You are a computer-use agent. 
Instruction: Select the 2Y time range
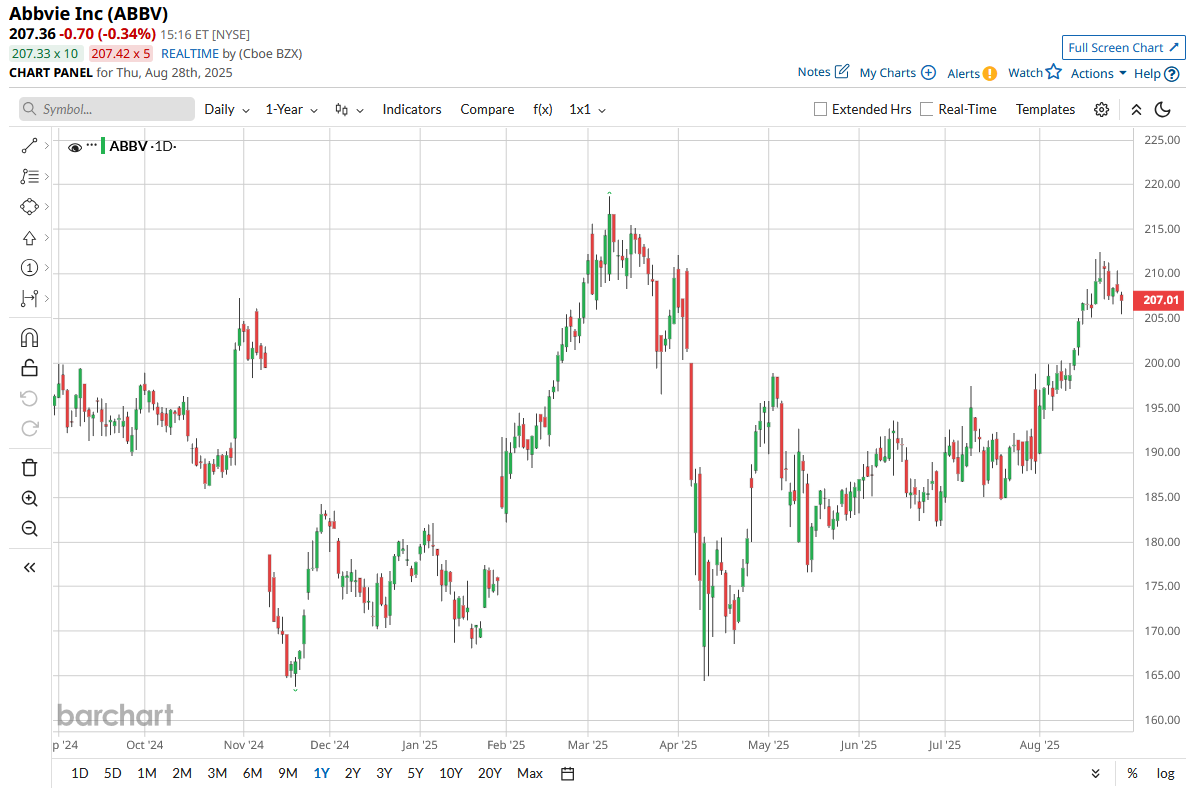point(353,773)
